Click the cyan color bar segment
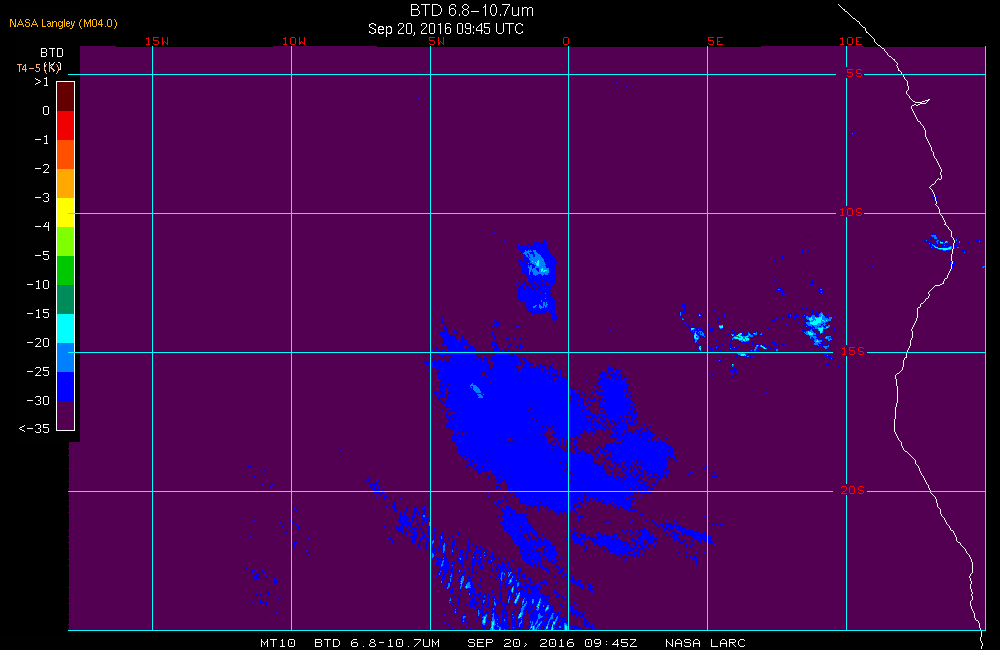 pyautogui.click(x=66, y=329)
